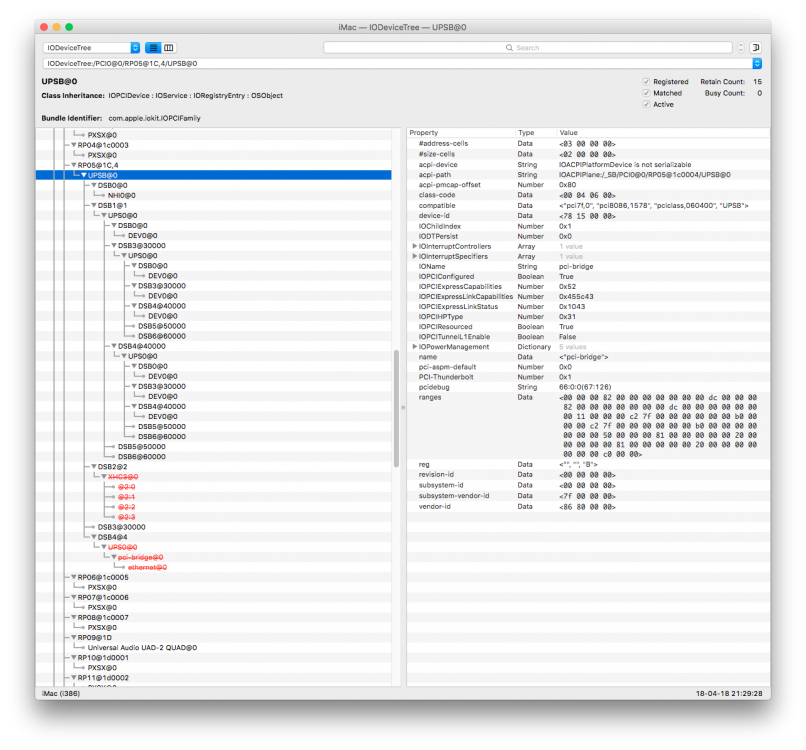Toggle the Registered checkbox
Image resolution: width=806 pixels, height=750 pixels.
[646, 82]
